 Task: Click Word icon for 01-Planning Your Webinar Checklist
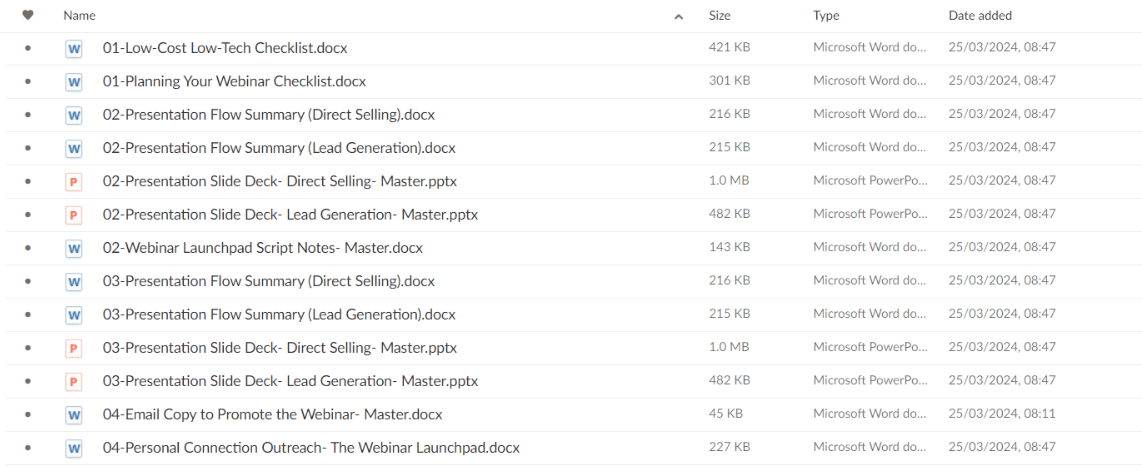pyautogui.click(x=73, y=82)
